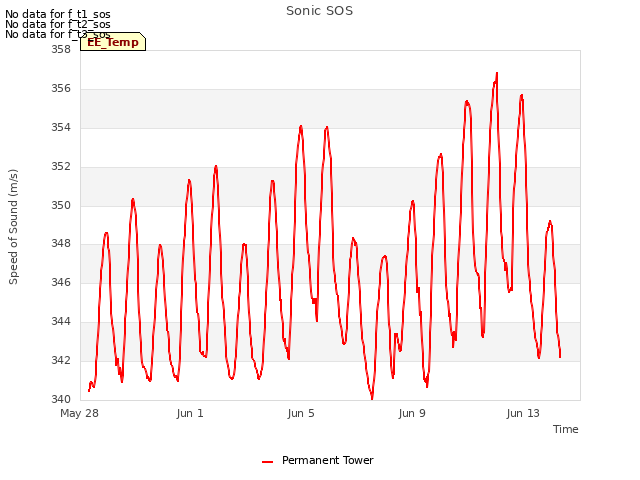Click the 356 y-axis tick label
640x480 pixels.
pyautogui.click(x=61, y=89)
